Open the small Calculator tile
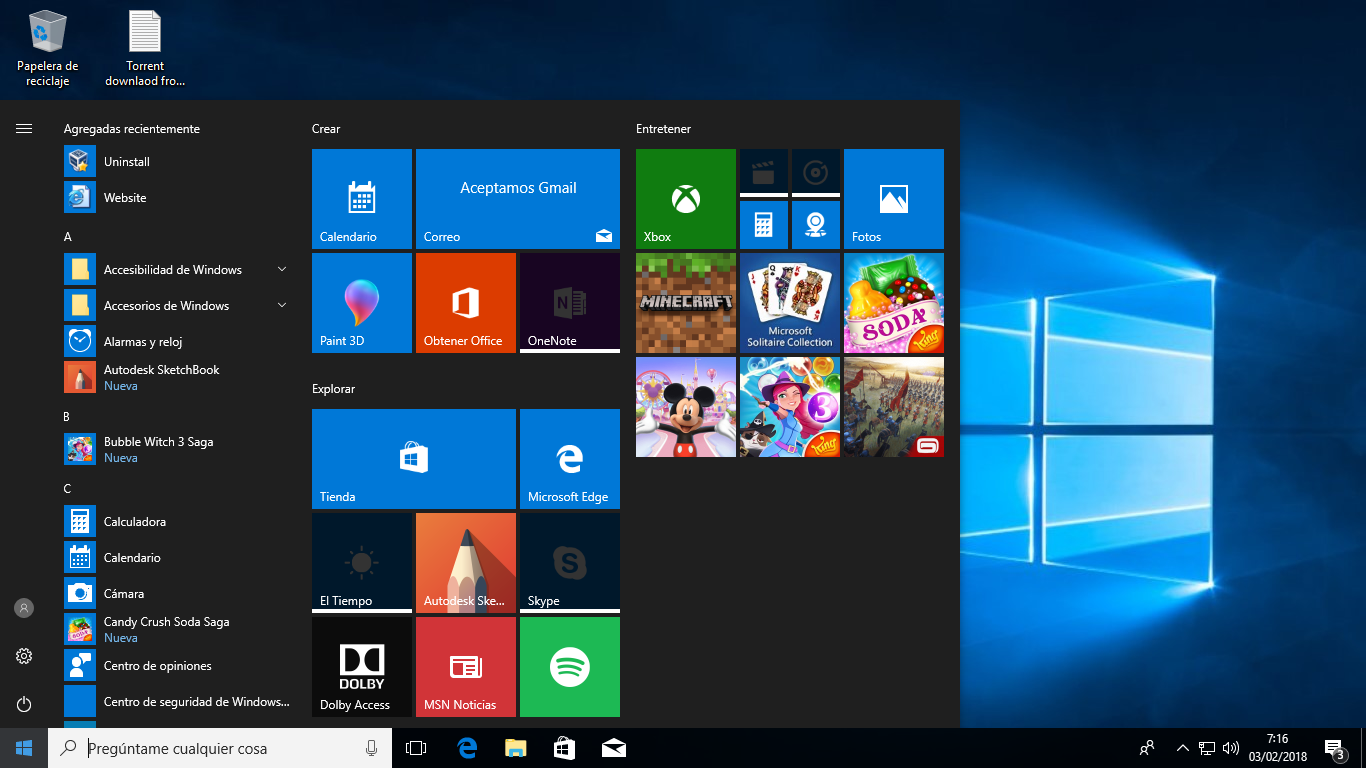 tap(764, 225)
